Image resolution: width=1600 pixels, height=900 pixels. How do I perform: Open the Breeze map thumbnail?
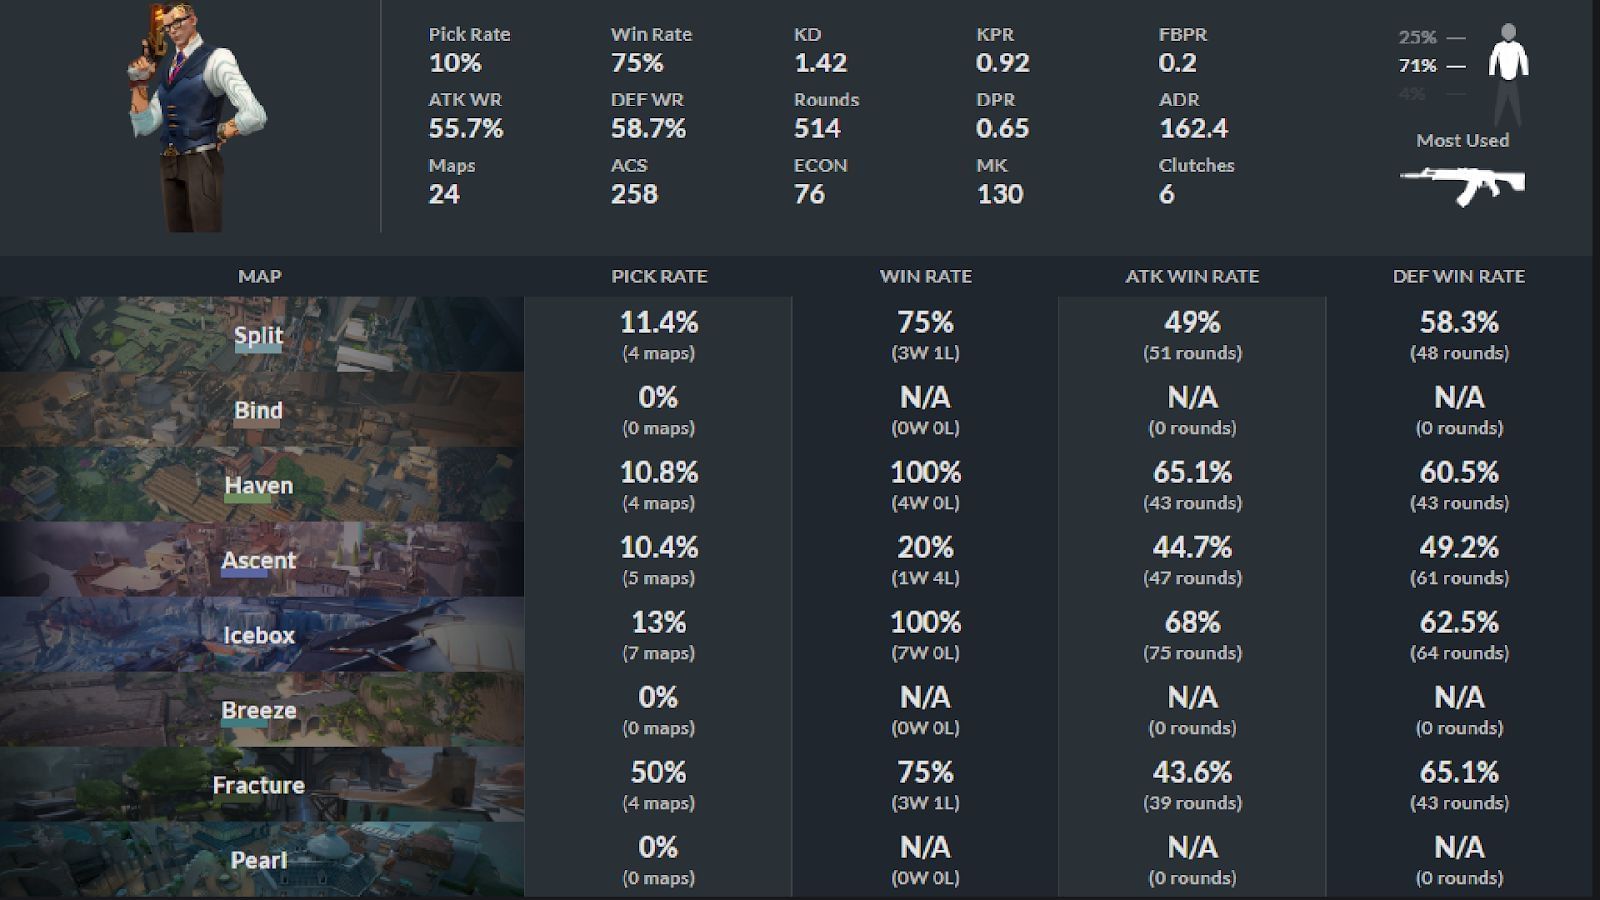[259, 710]
